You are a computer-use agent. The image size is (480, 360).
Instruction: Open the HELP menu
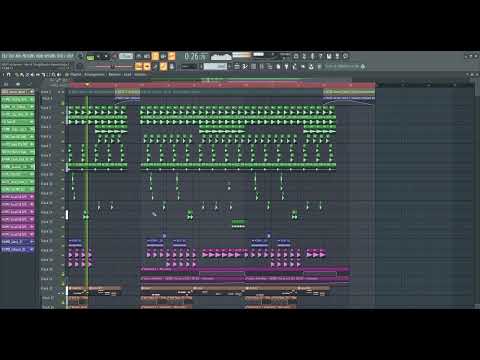pos(69,56)
